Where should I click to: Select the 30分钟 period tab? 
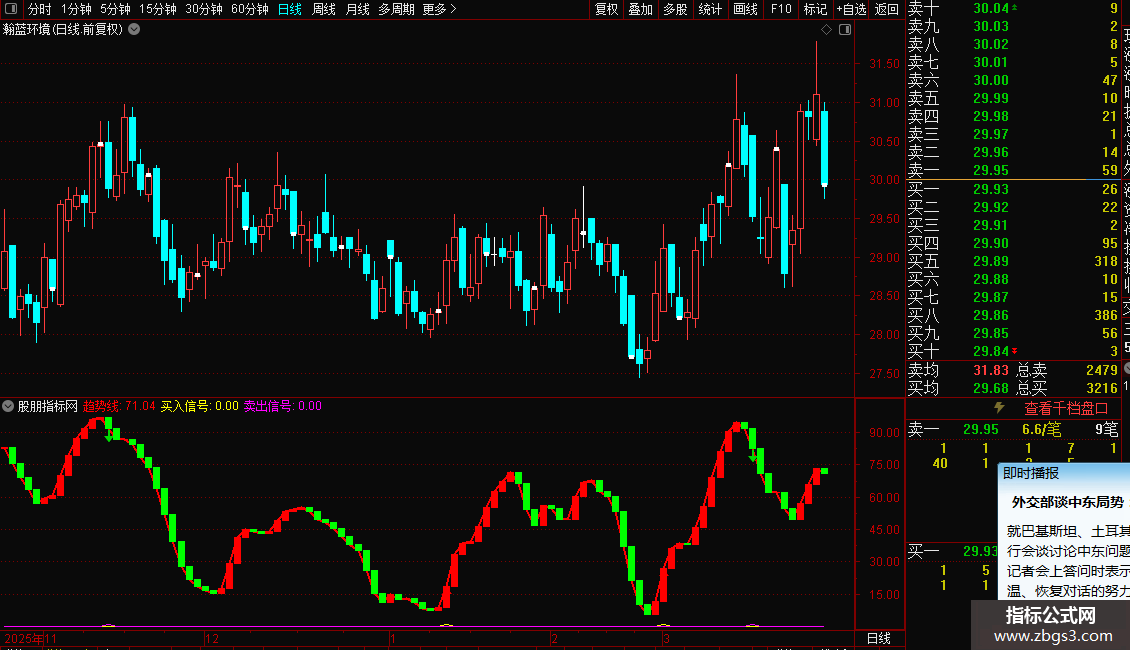(204, 9)
